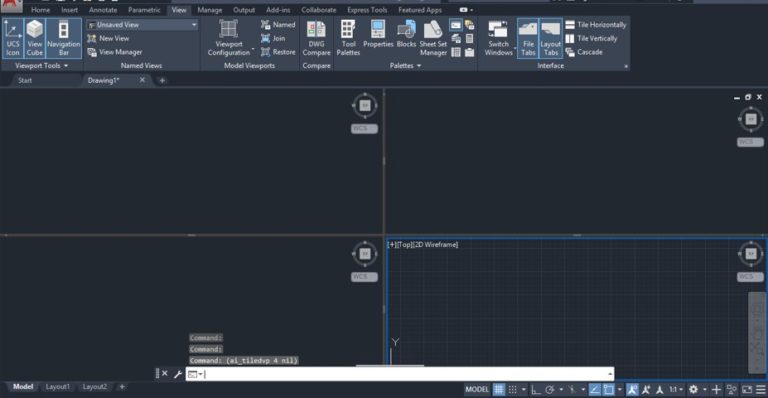Click the command line wrench customize icon
The image size is (768, 398).
tap(178, 374)
